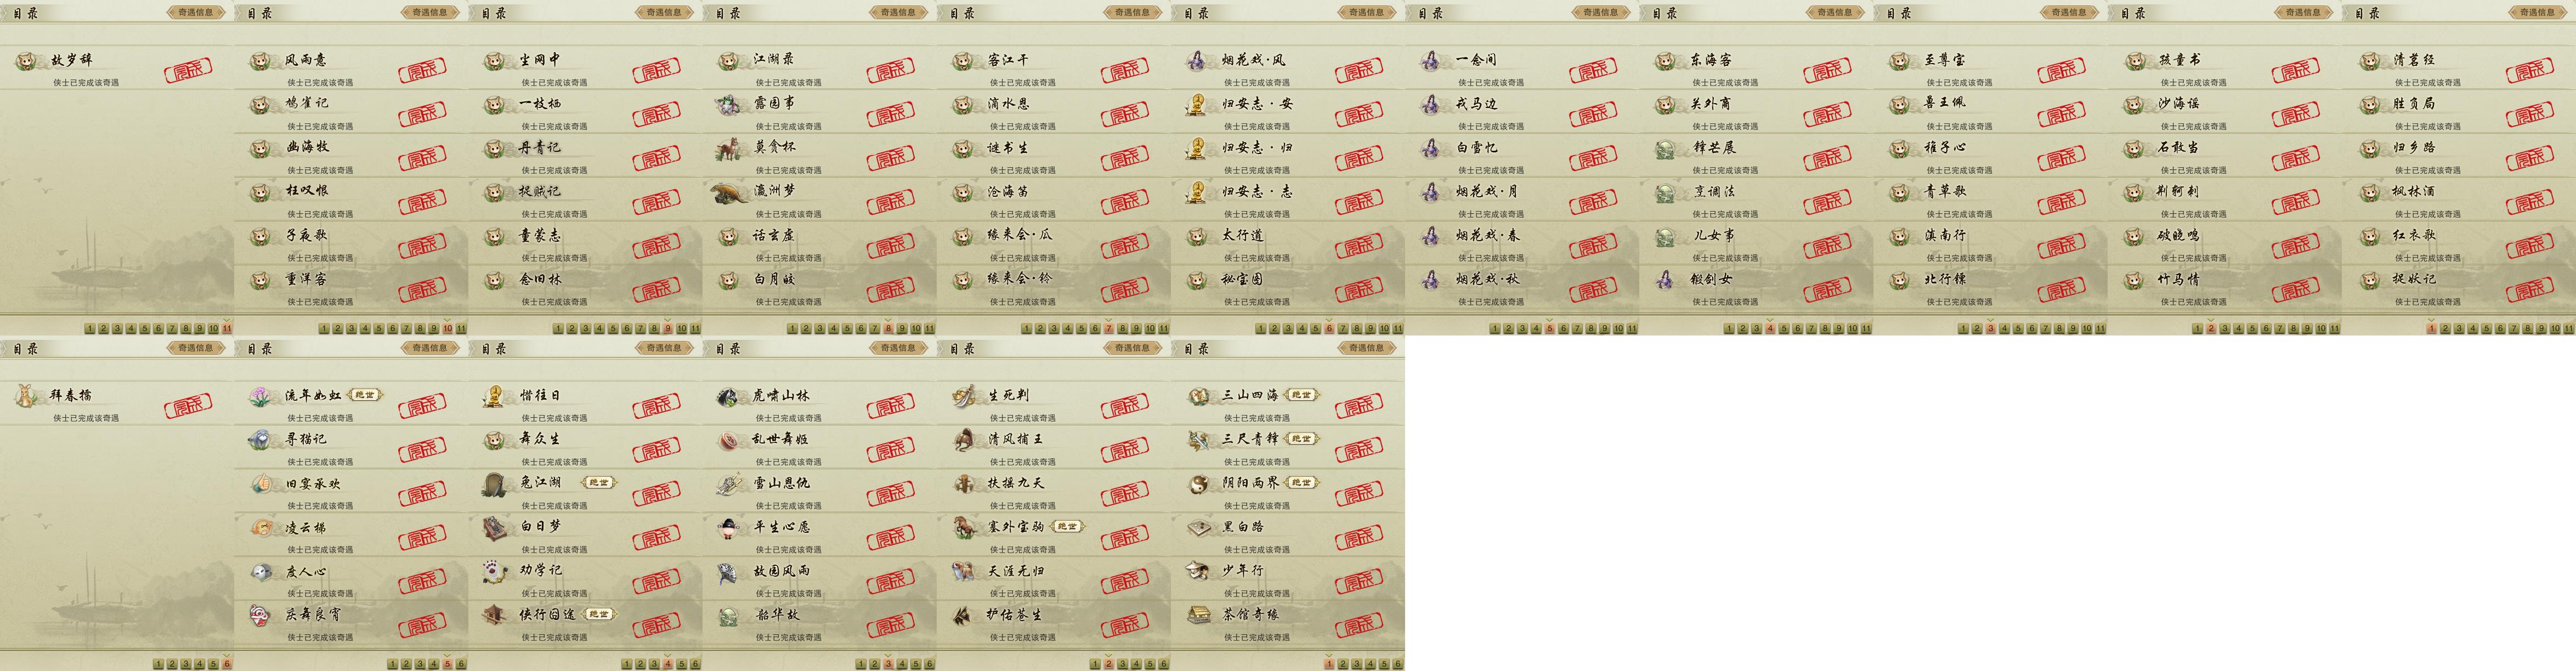Click the red seal stamp on 生死判
Screen dimensions: 2576x671
1124,406
